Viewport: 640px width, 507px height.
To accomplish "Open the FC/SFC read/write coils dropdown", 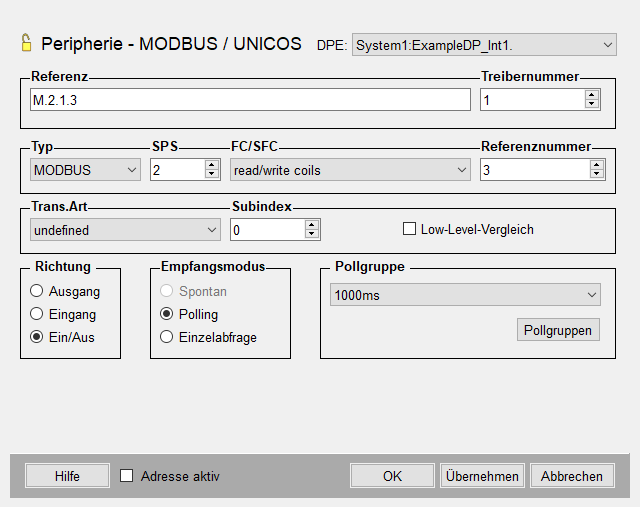I will (349, 170).
